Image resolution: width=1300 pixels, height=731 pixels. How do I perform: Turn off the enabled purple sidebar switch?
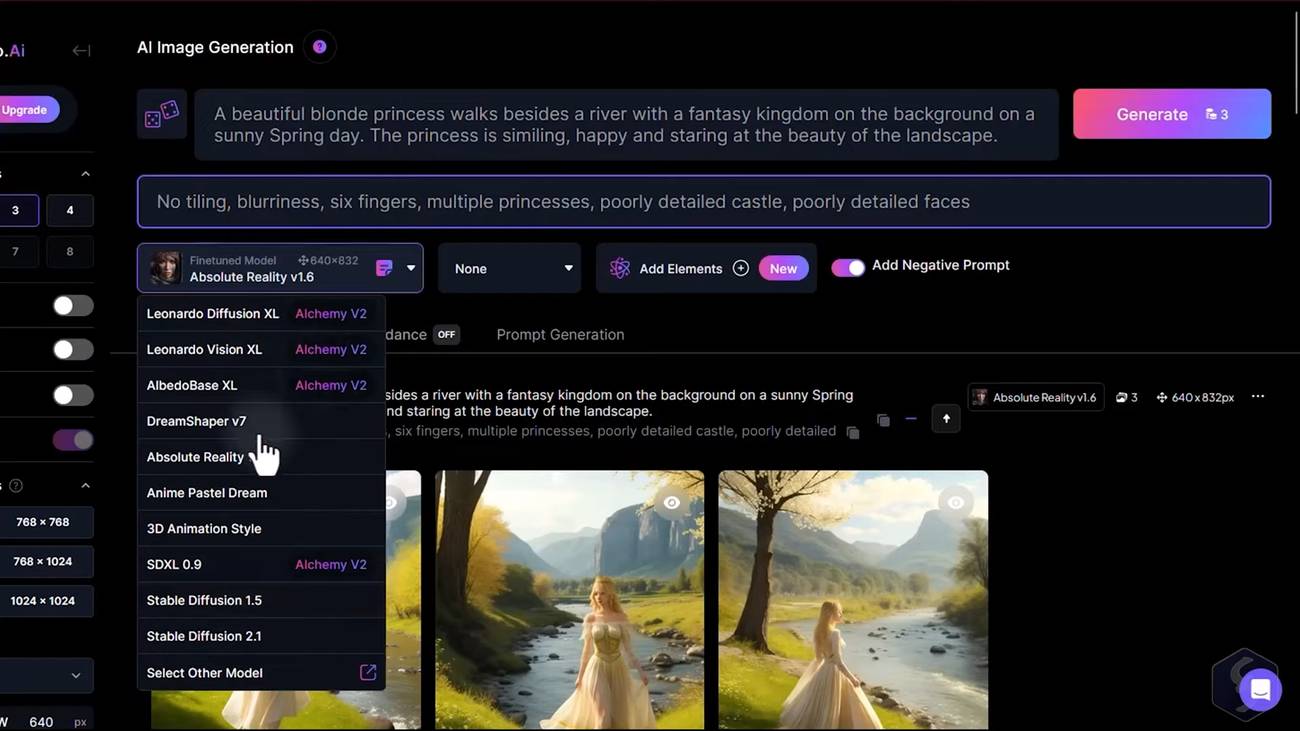[x=73, y=440]
